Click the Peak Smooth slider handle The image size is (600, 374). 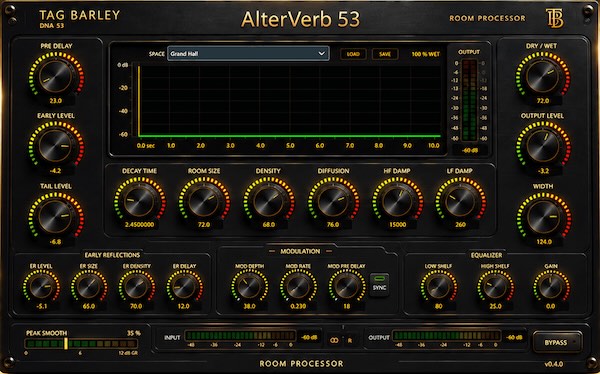pos(66,343)
